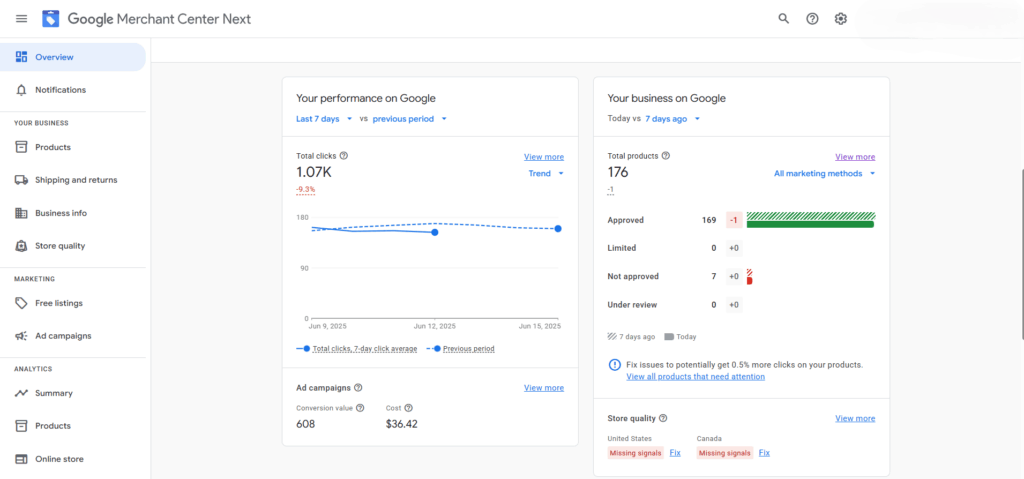Click the blue alert icon beside Fix issues message
Viewport: 1024px width, 479px height.
(615, 365)
